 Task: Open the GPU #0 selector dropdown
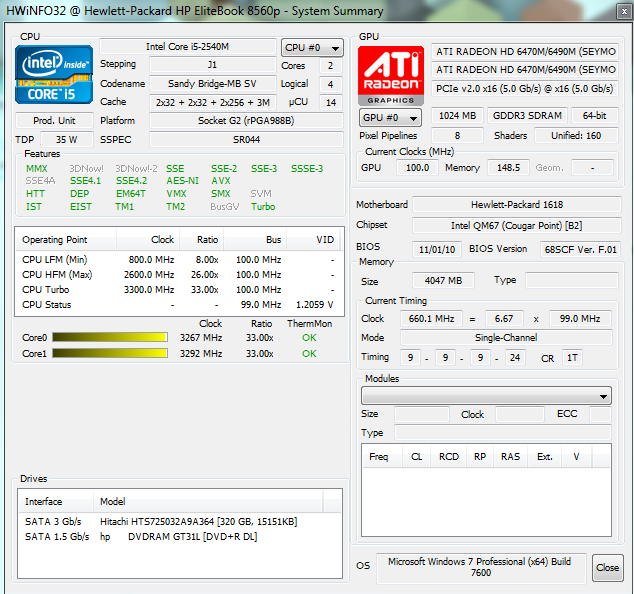point(390,118)
